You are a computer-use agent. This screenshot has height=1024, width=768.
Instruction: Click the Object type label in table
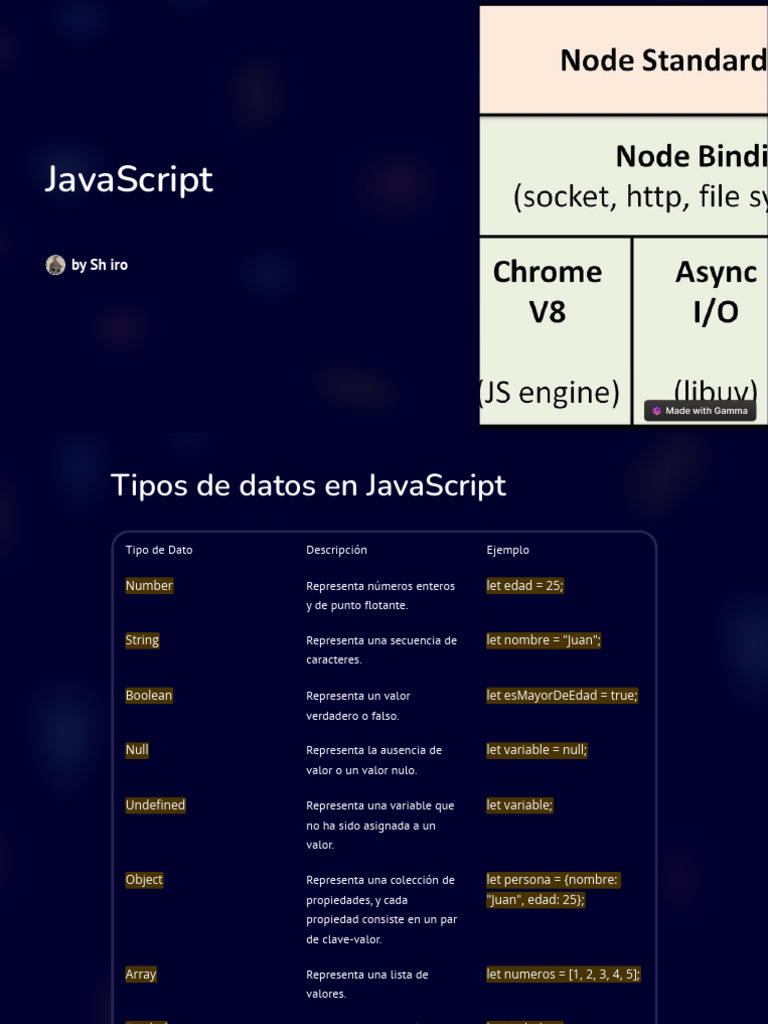144,880
